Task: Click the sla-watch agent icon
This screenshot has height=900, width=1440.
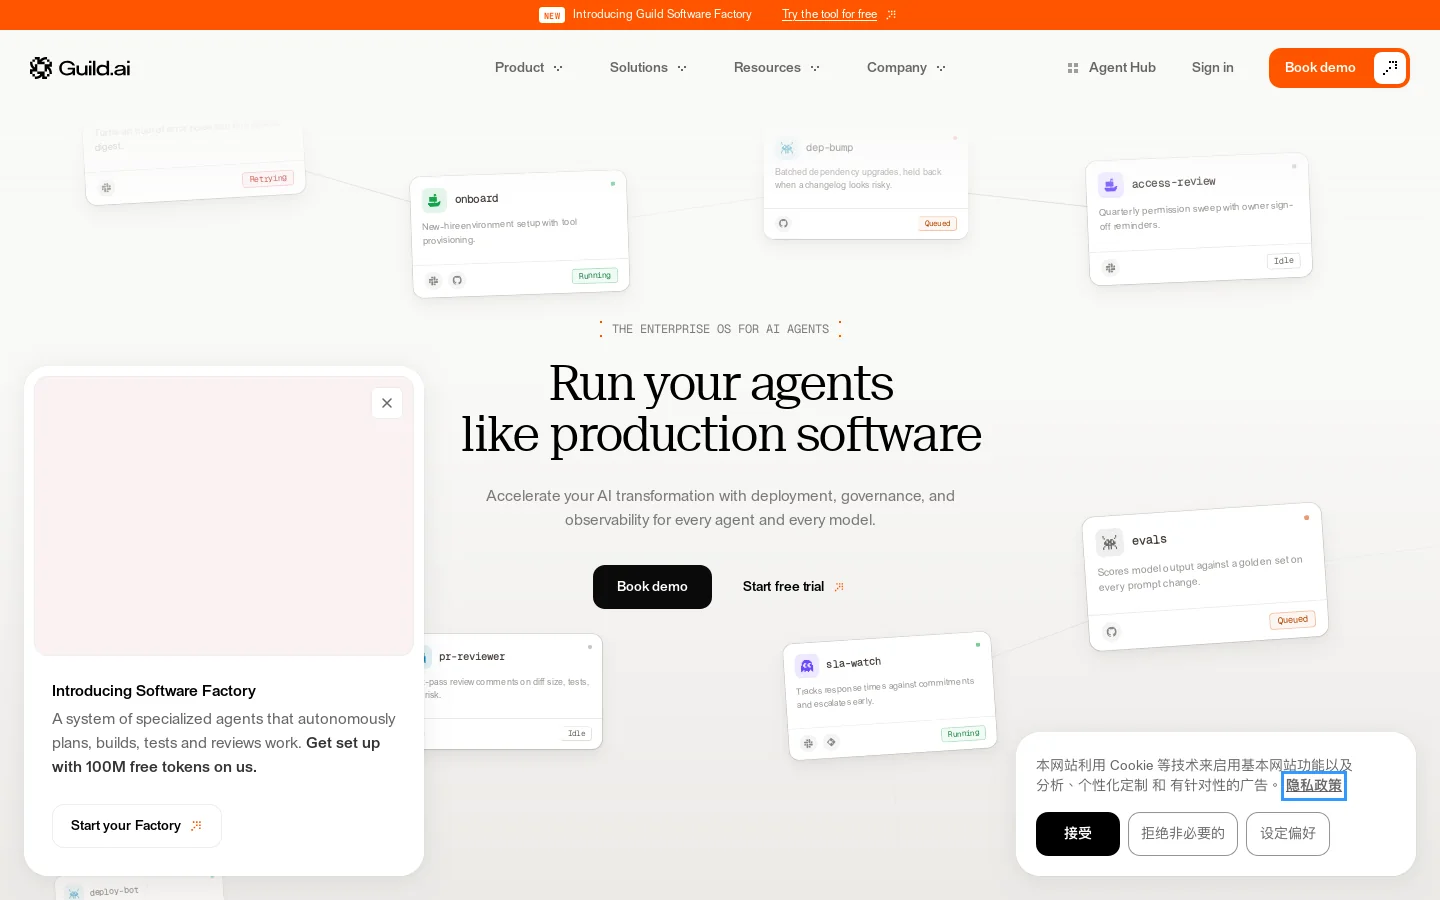Action: (x=807, y=666)
